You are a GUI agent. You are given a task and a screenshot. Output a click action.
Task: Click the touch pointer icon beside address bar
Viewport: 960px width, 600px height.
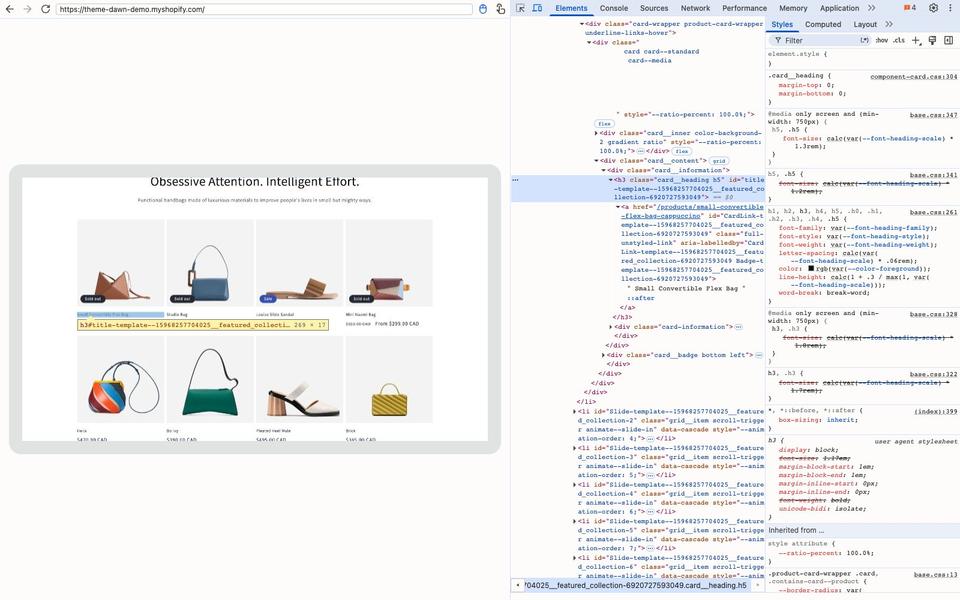(x=500, y=9)
